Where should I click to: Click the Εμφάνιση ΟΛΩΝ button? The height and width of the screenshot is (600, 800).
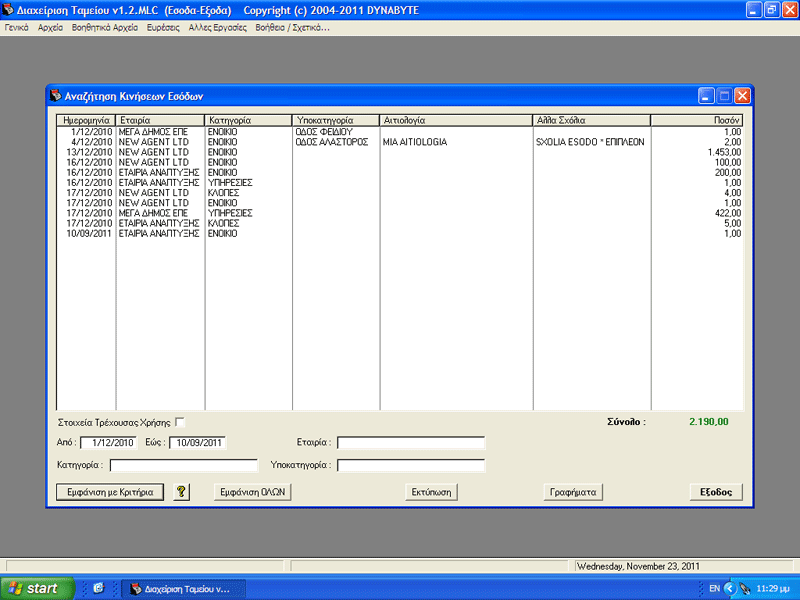253,492
